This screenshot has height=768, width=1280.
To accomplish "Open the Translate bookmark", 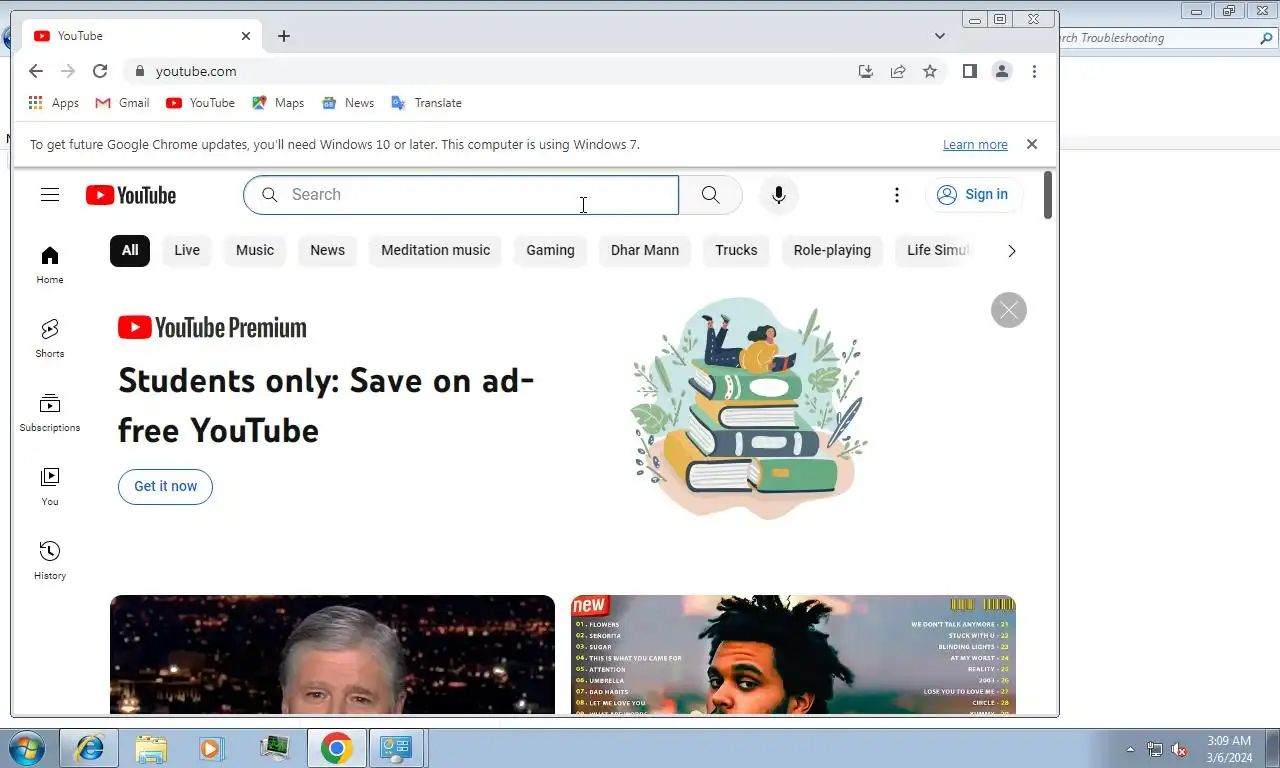I will 426,103.
